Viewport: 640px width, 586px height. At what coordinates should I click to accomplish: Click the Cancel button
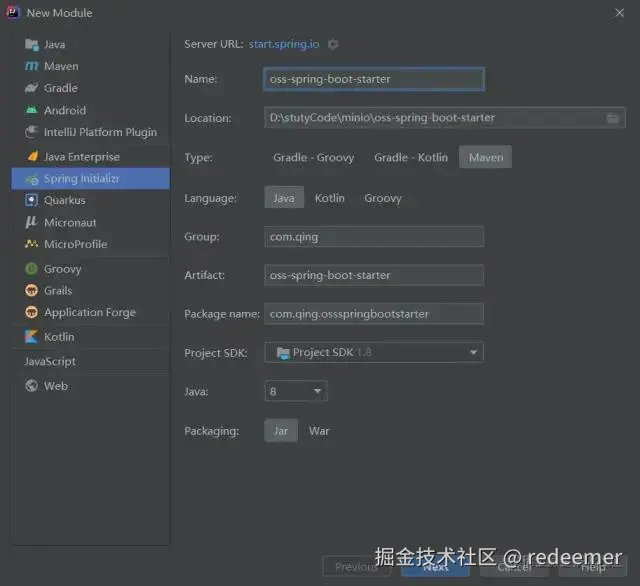pyautogui.click(x=514, y=566)
